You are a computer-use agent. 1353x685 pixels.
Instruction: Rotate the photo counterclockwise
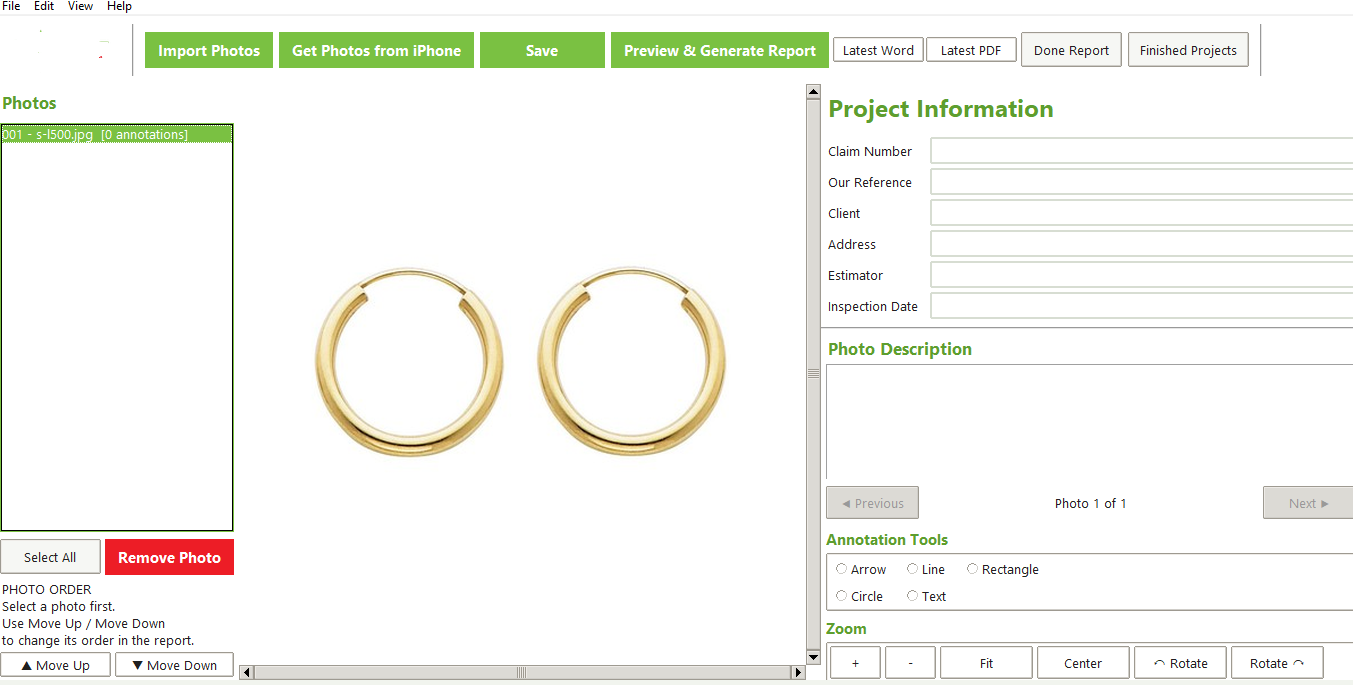click(x=1180, y=663)
